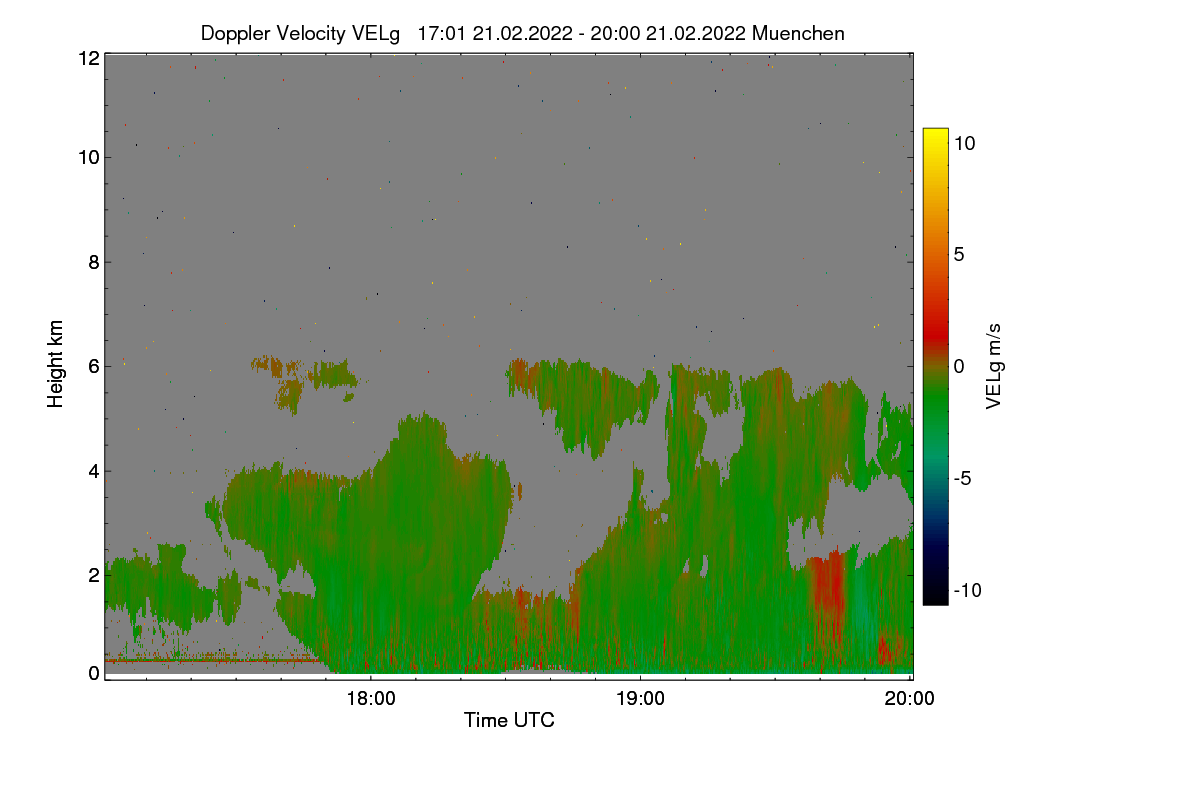This screenshot has width=1200, height=800.
Task: Click the 'VELg m/s' colorbar label
Action: (x=994, y=365)
